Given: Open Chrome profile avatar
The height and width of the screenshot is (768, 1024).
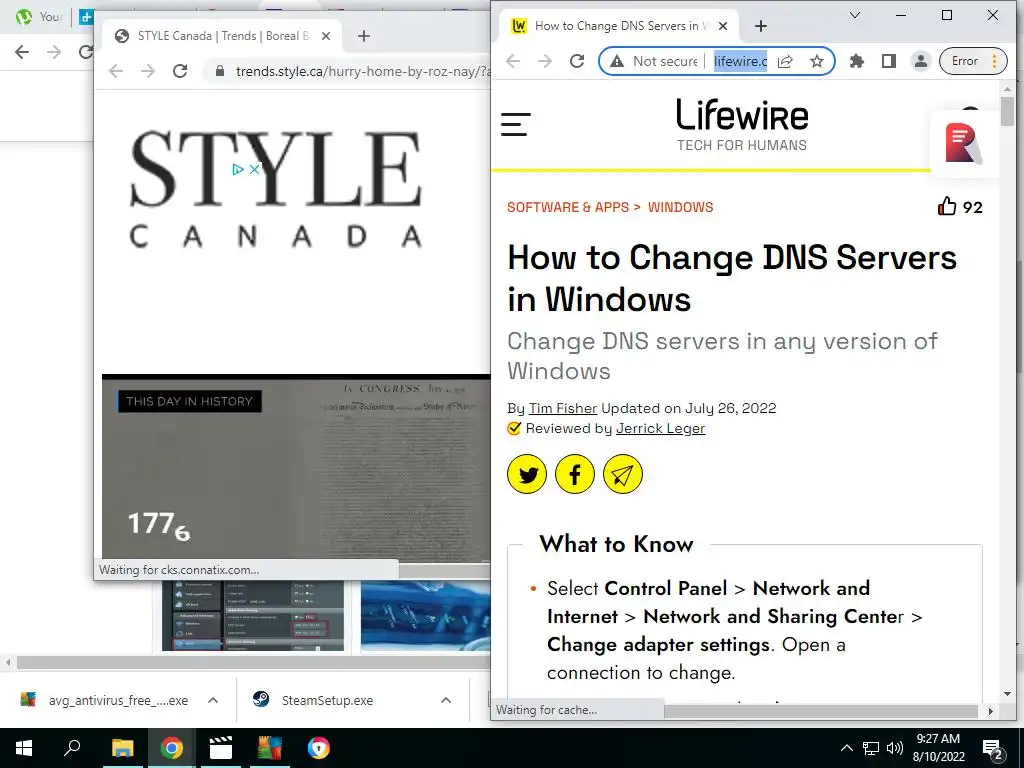Looking at the screenshot, I should pyautogui.click(x=920, y=61).
